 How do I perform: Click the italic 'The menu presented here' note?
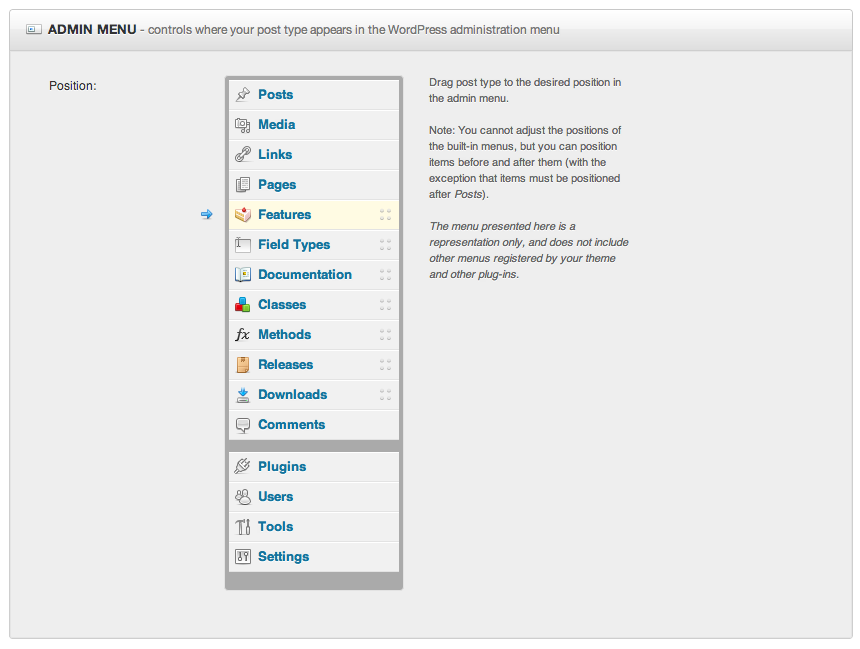coord(529,250)
